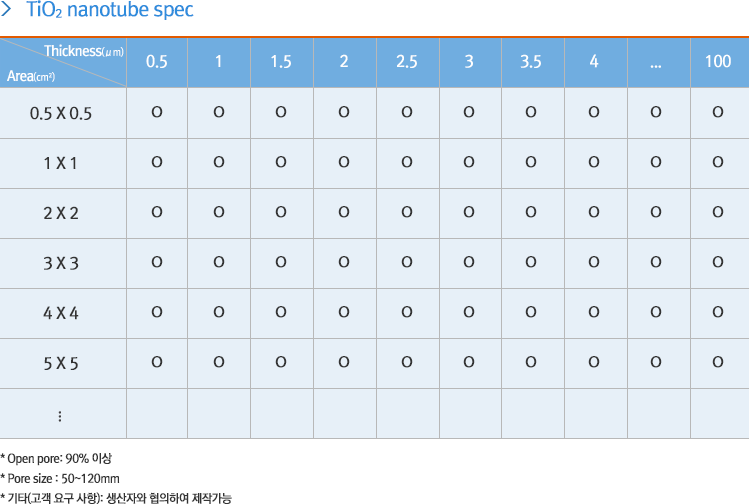Click the Thickness(μm) label in header corner
Screen dimensions: 750x504
coord(84,51)
